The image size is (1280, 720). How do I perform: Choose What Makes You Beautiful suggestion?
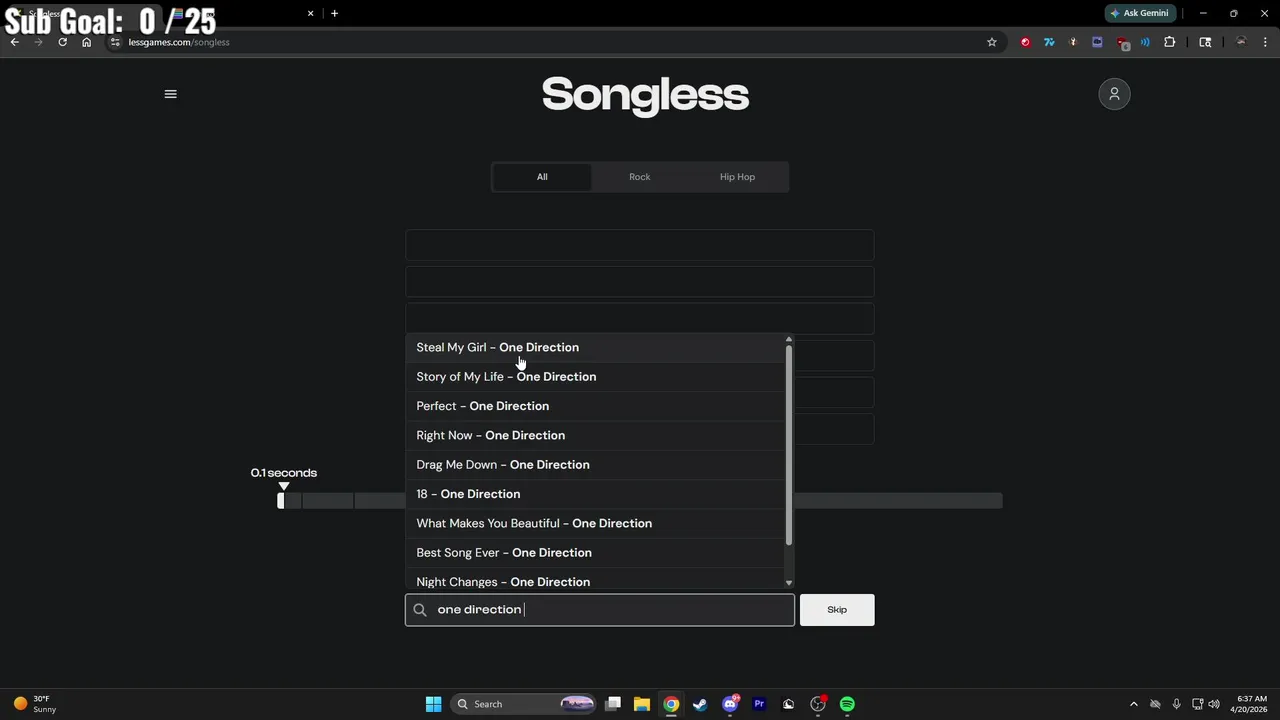(596, 523)
